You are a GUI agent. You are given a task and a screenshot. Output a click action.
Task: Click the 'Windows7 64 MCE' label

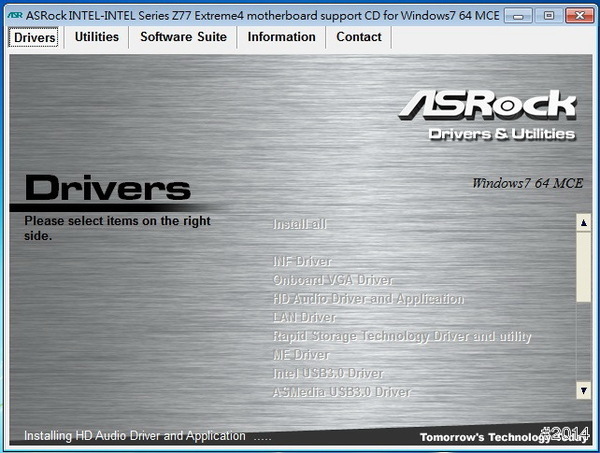pyautogui.click(x=527, y=183)
